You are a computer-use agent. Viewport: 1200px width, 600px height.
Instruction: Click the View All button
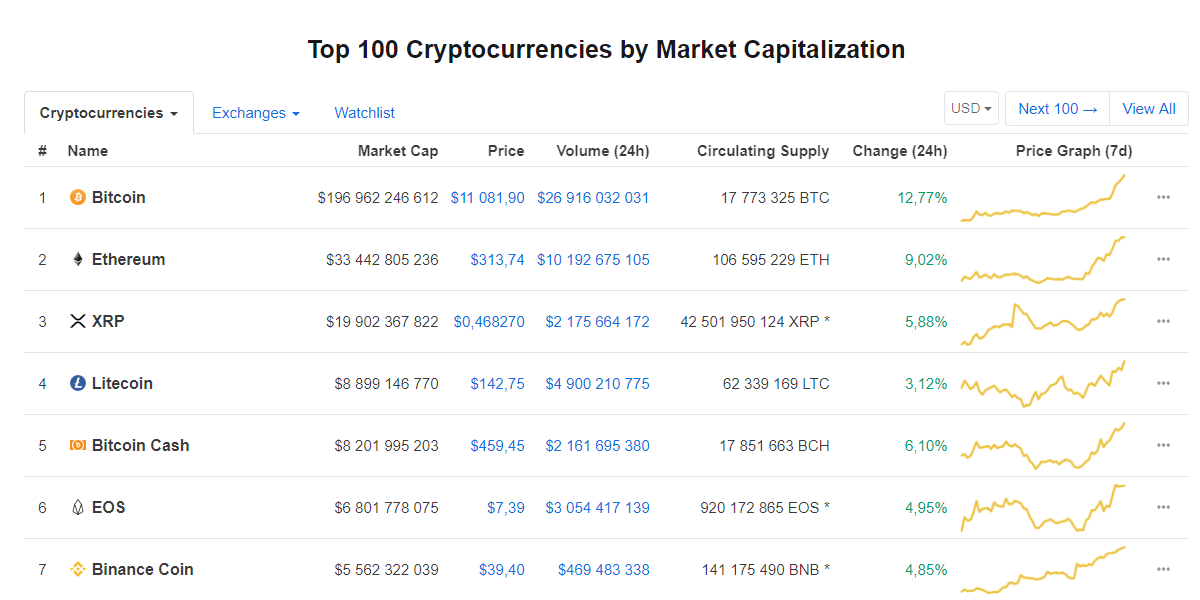pyautogui.click(x=1149, y=109)
